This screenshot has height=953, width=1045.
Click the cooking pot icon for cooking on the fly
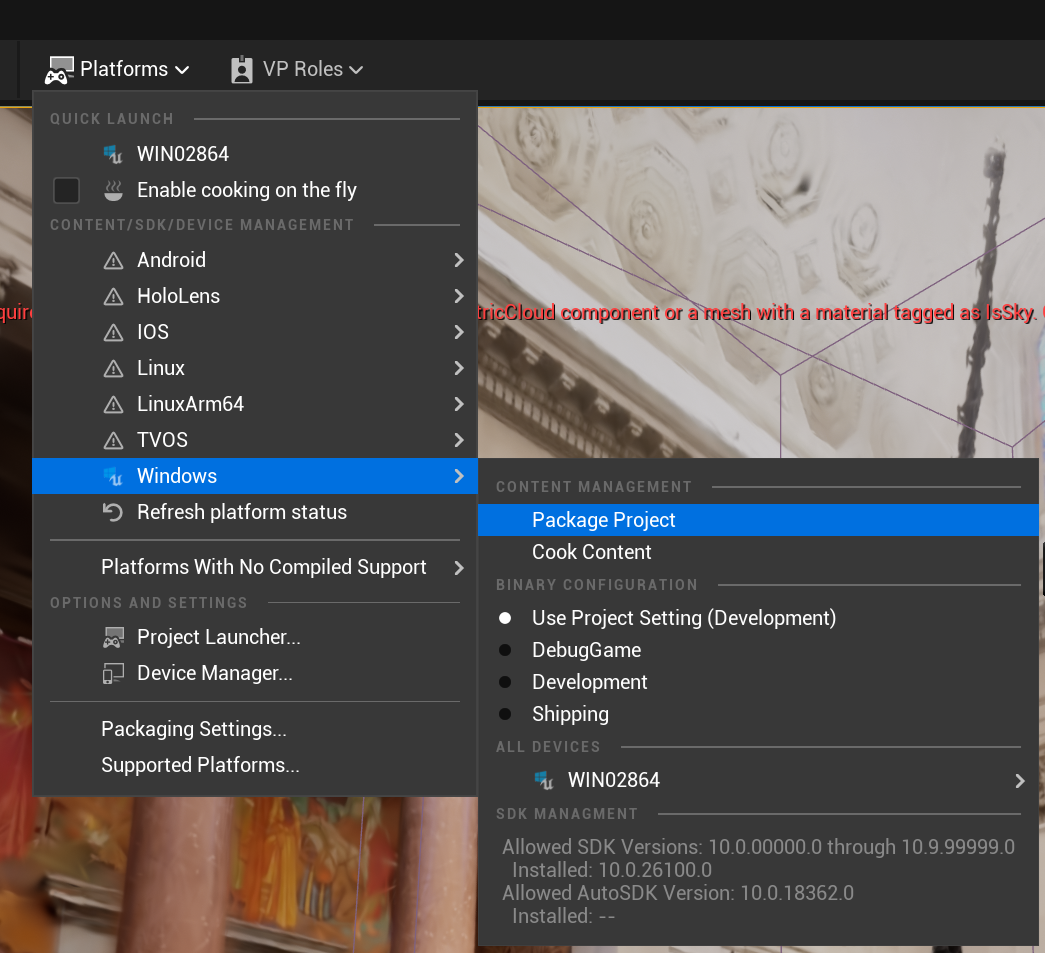[113, 190]
